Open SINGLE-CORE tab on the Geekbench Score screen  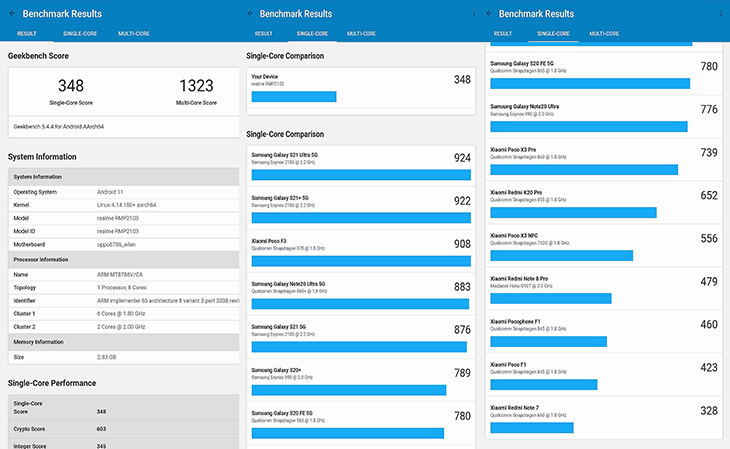click(80, 34)
